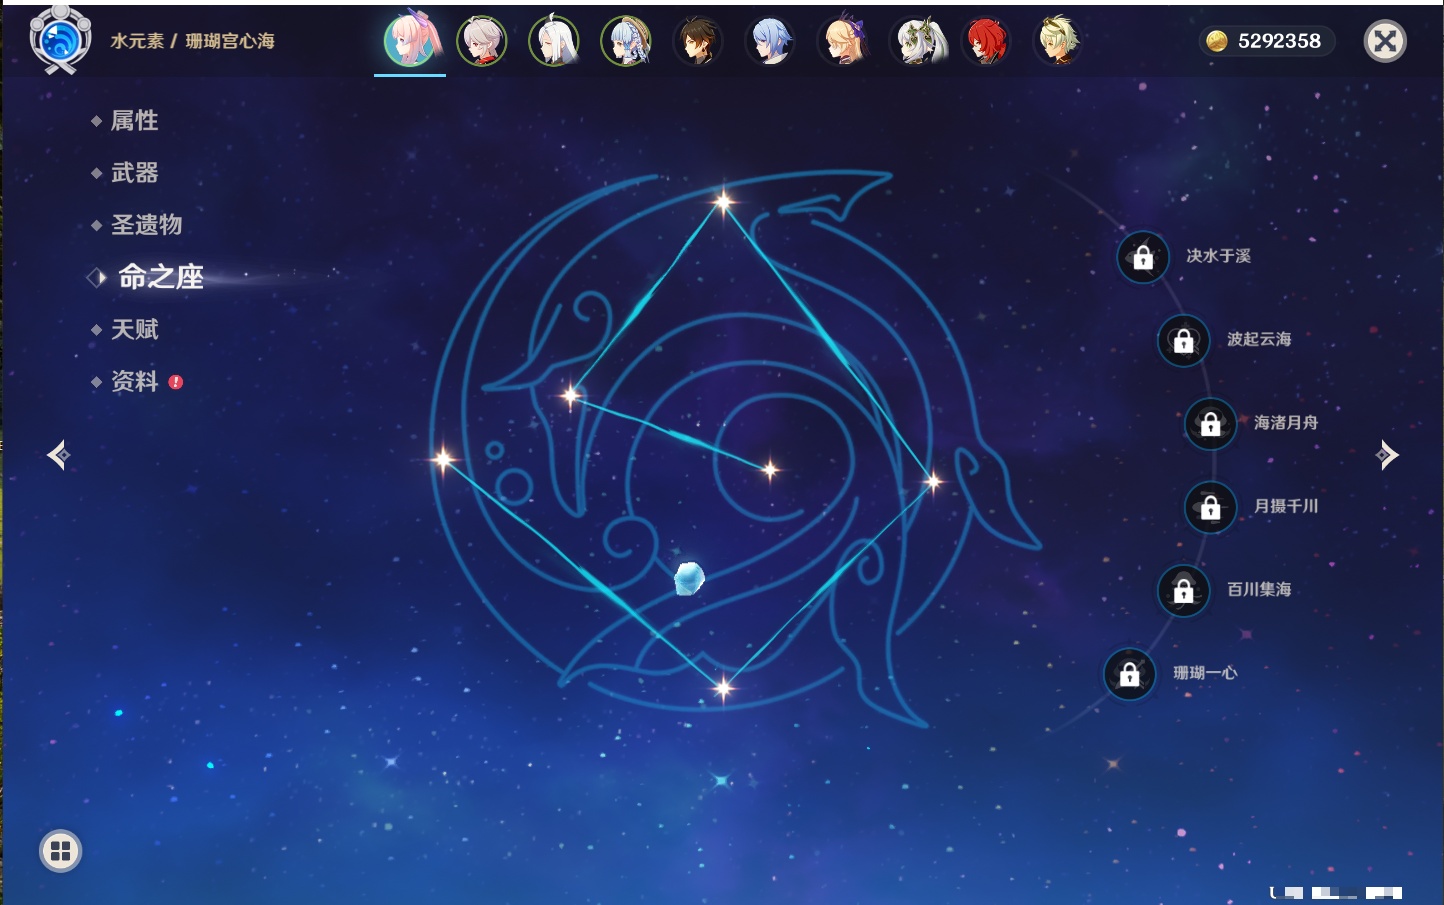The height and width of the screenshot is (905, 1444).
Task: Pick the light-blue-haired avatar wearing a straw hat
Action: (626, 41)
